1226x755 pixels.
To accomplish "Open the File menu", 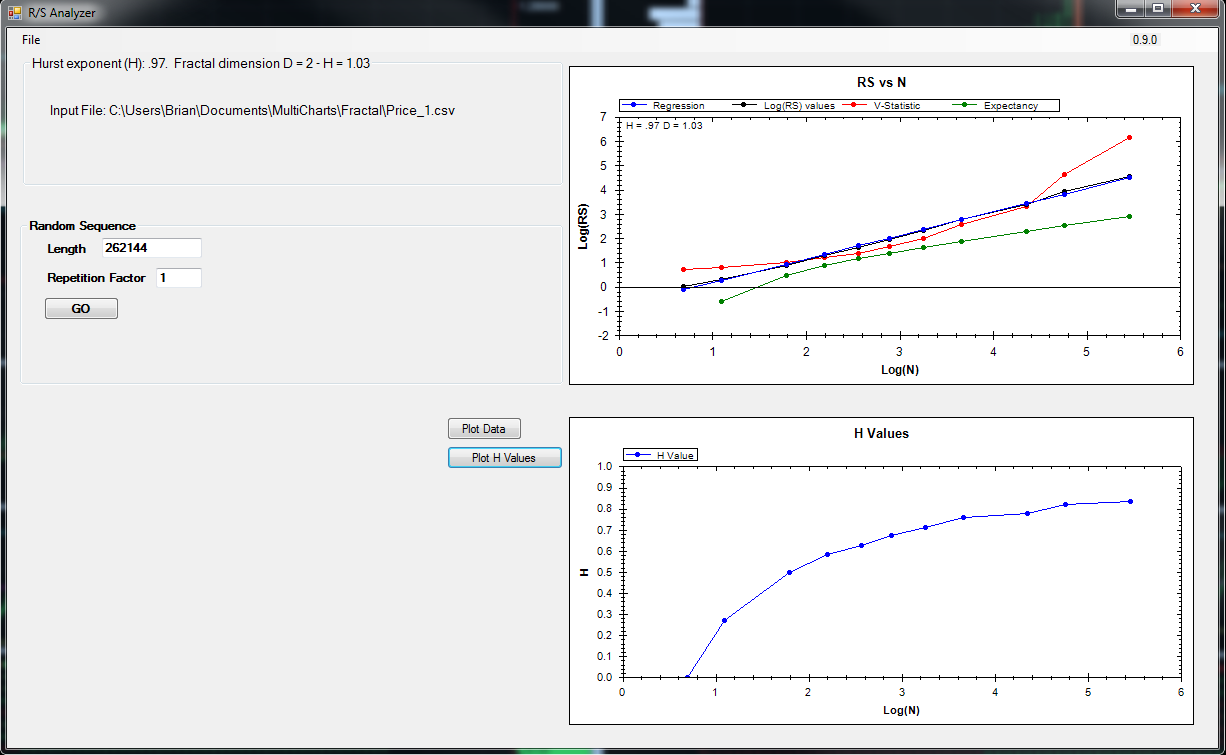I will coord(31,40).
